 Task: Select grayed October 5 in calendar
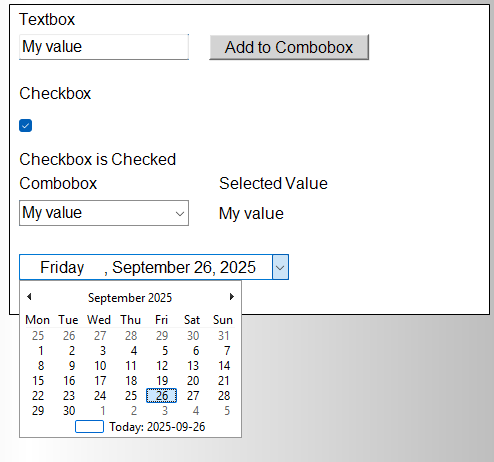click(227, 411)
